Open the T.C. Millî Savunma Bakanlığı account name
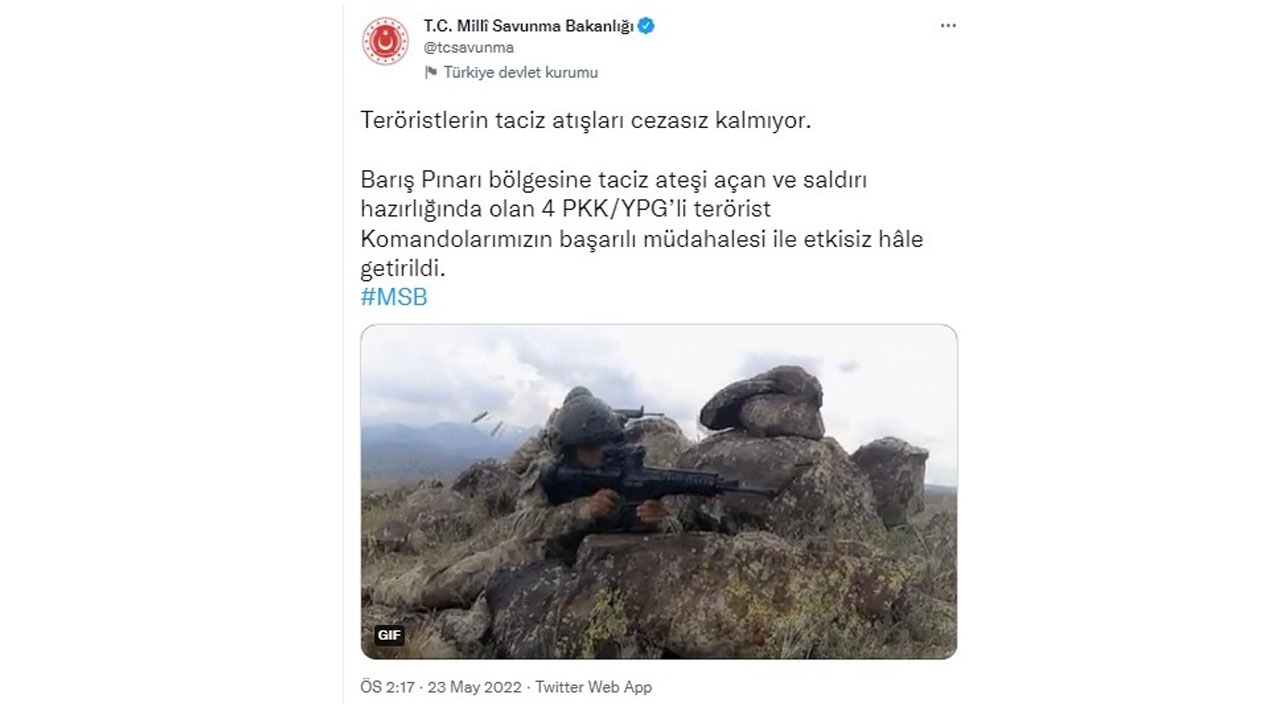 pyautogui.click(x=529, y=26)
